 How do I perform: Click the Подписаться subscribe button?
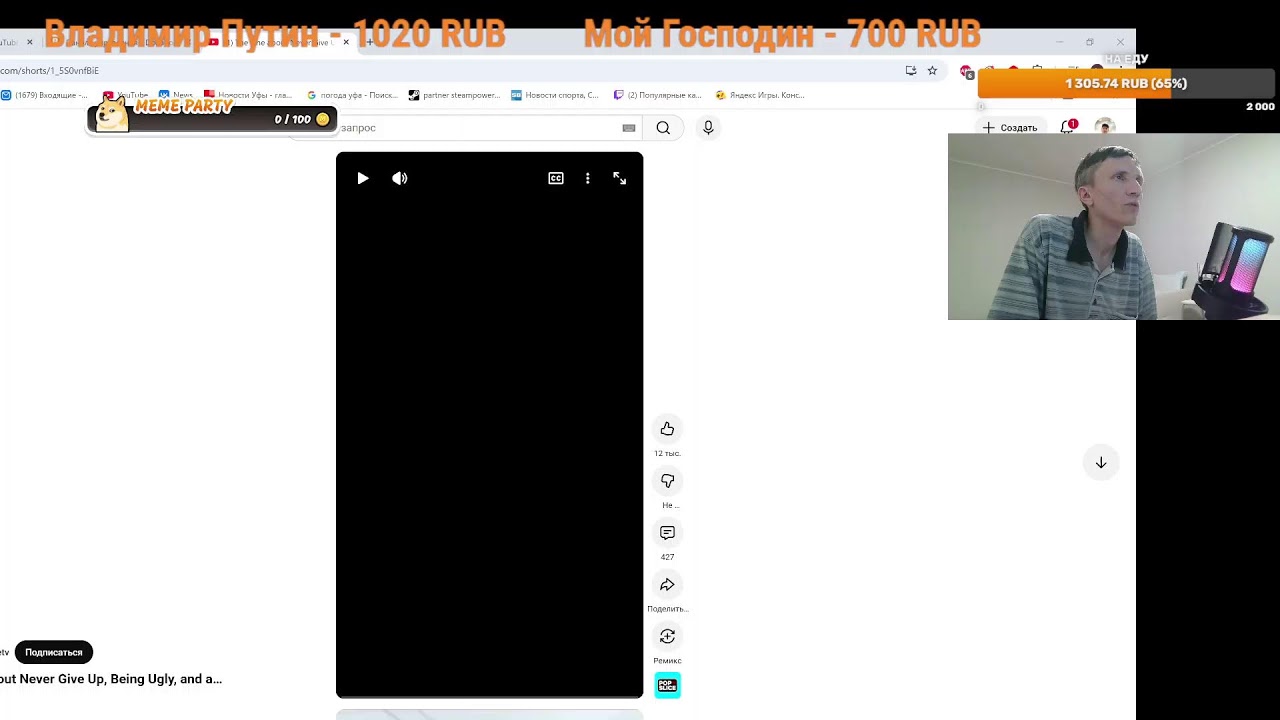(x=54, y=652)
